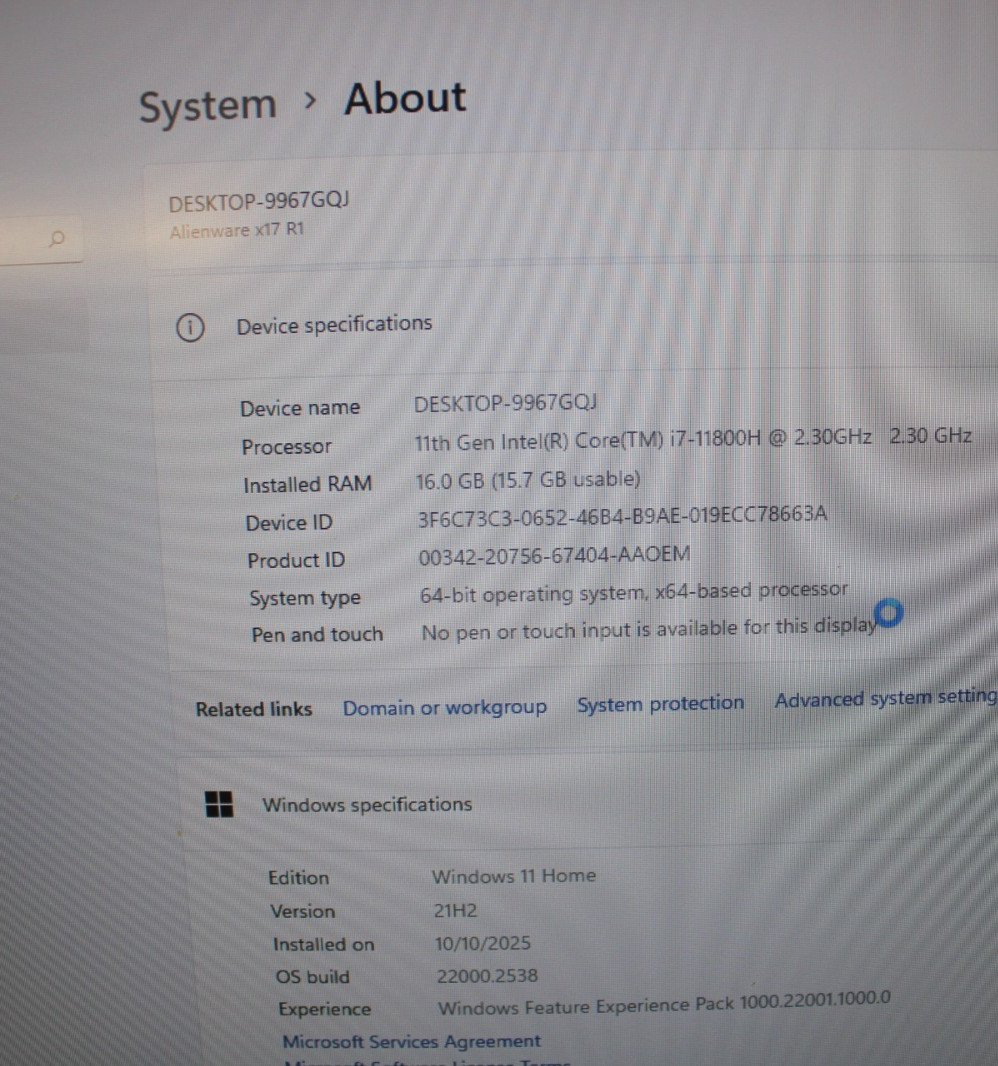Screen dimensions: 998x1066
Task: Click the OS build label
Action: [312, 977]
